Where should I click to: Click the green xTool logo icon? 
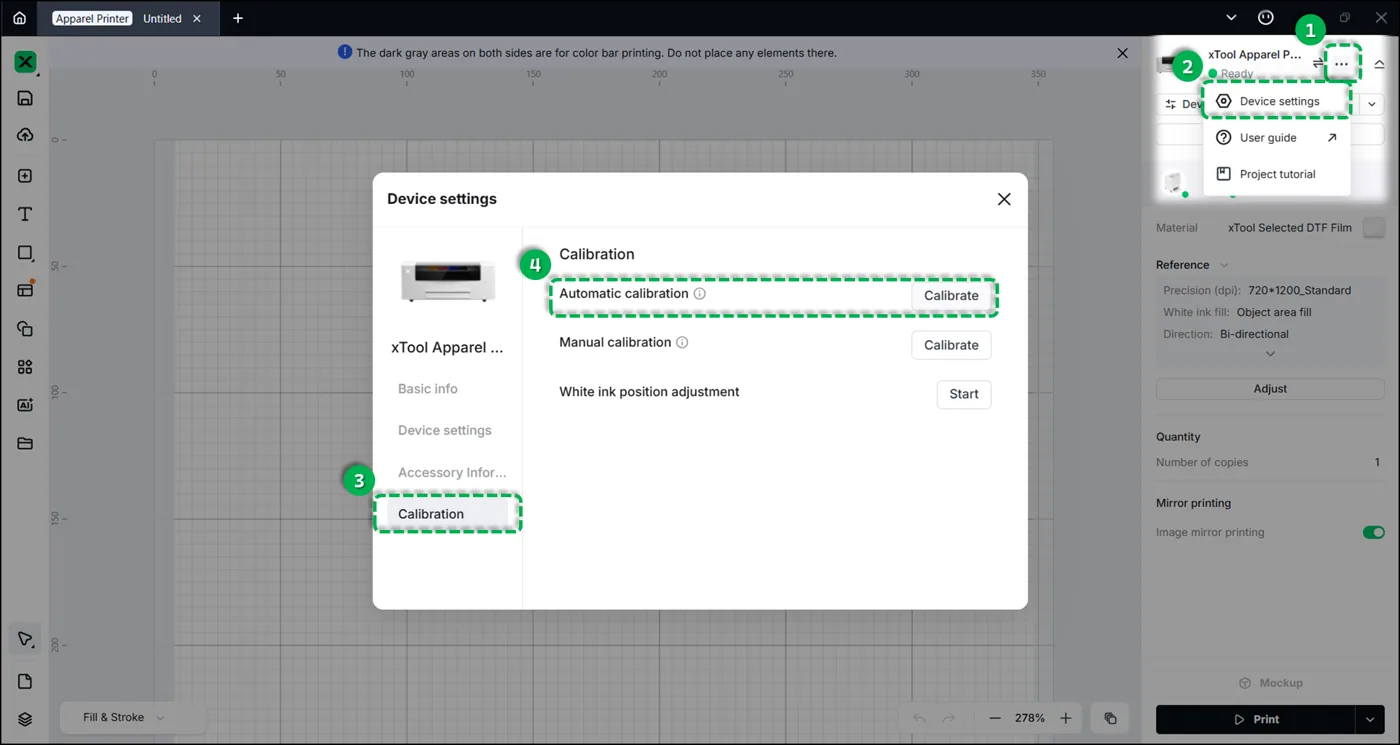[25, 62]
